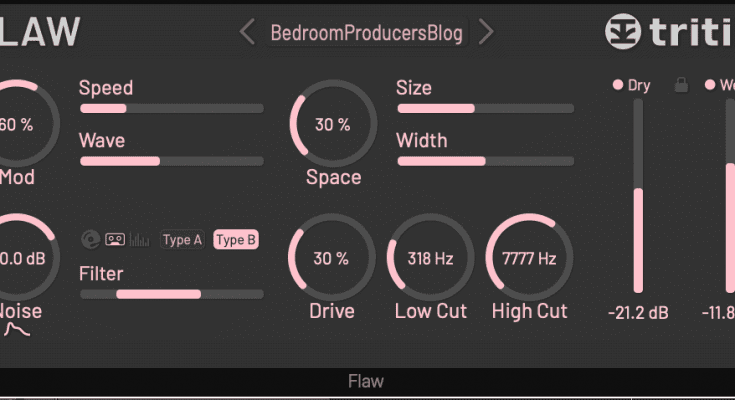The width and height of the screenshot is (735, 400).
Task: Select the bars spectrum noise icon
Action: point(140,239)
